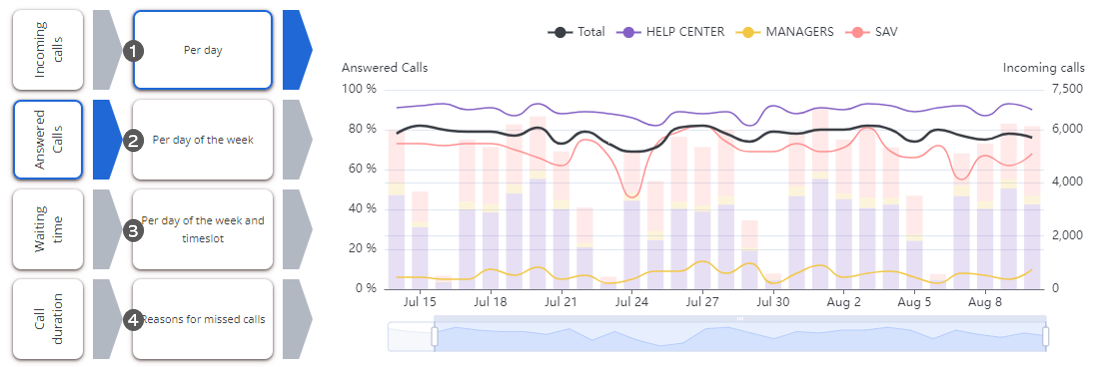Select the Answered Calls category tab
This screenshot has height=367, width=1098.
[x=48, y=139]
